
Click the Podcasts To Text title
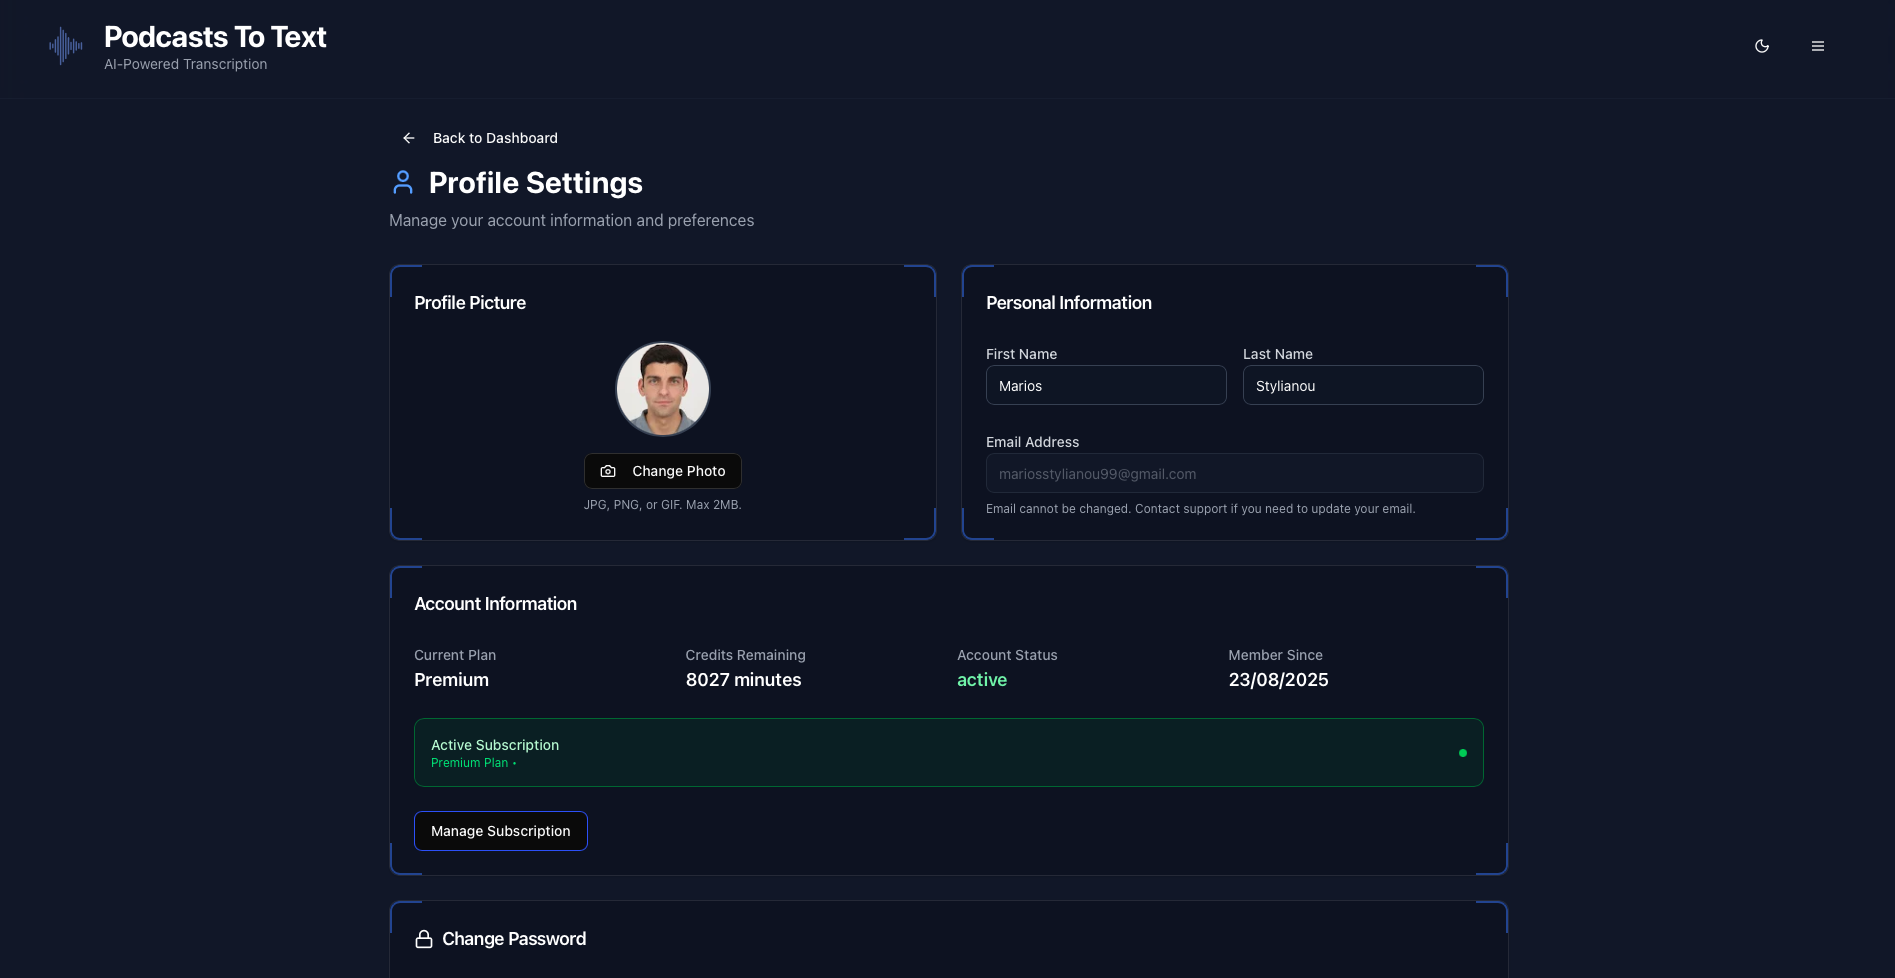(215, 37)
